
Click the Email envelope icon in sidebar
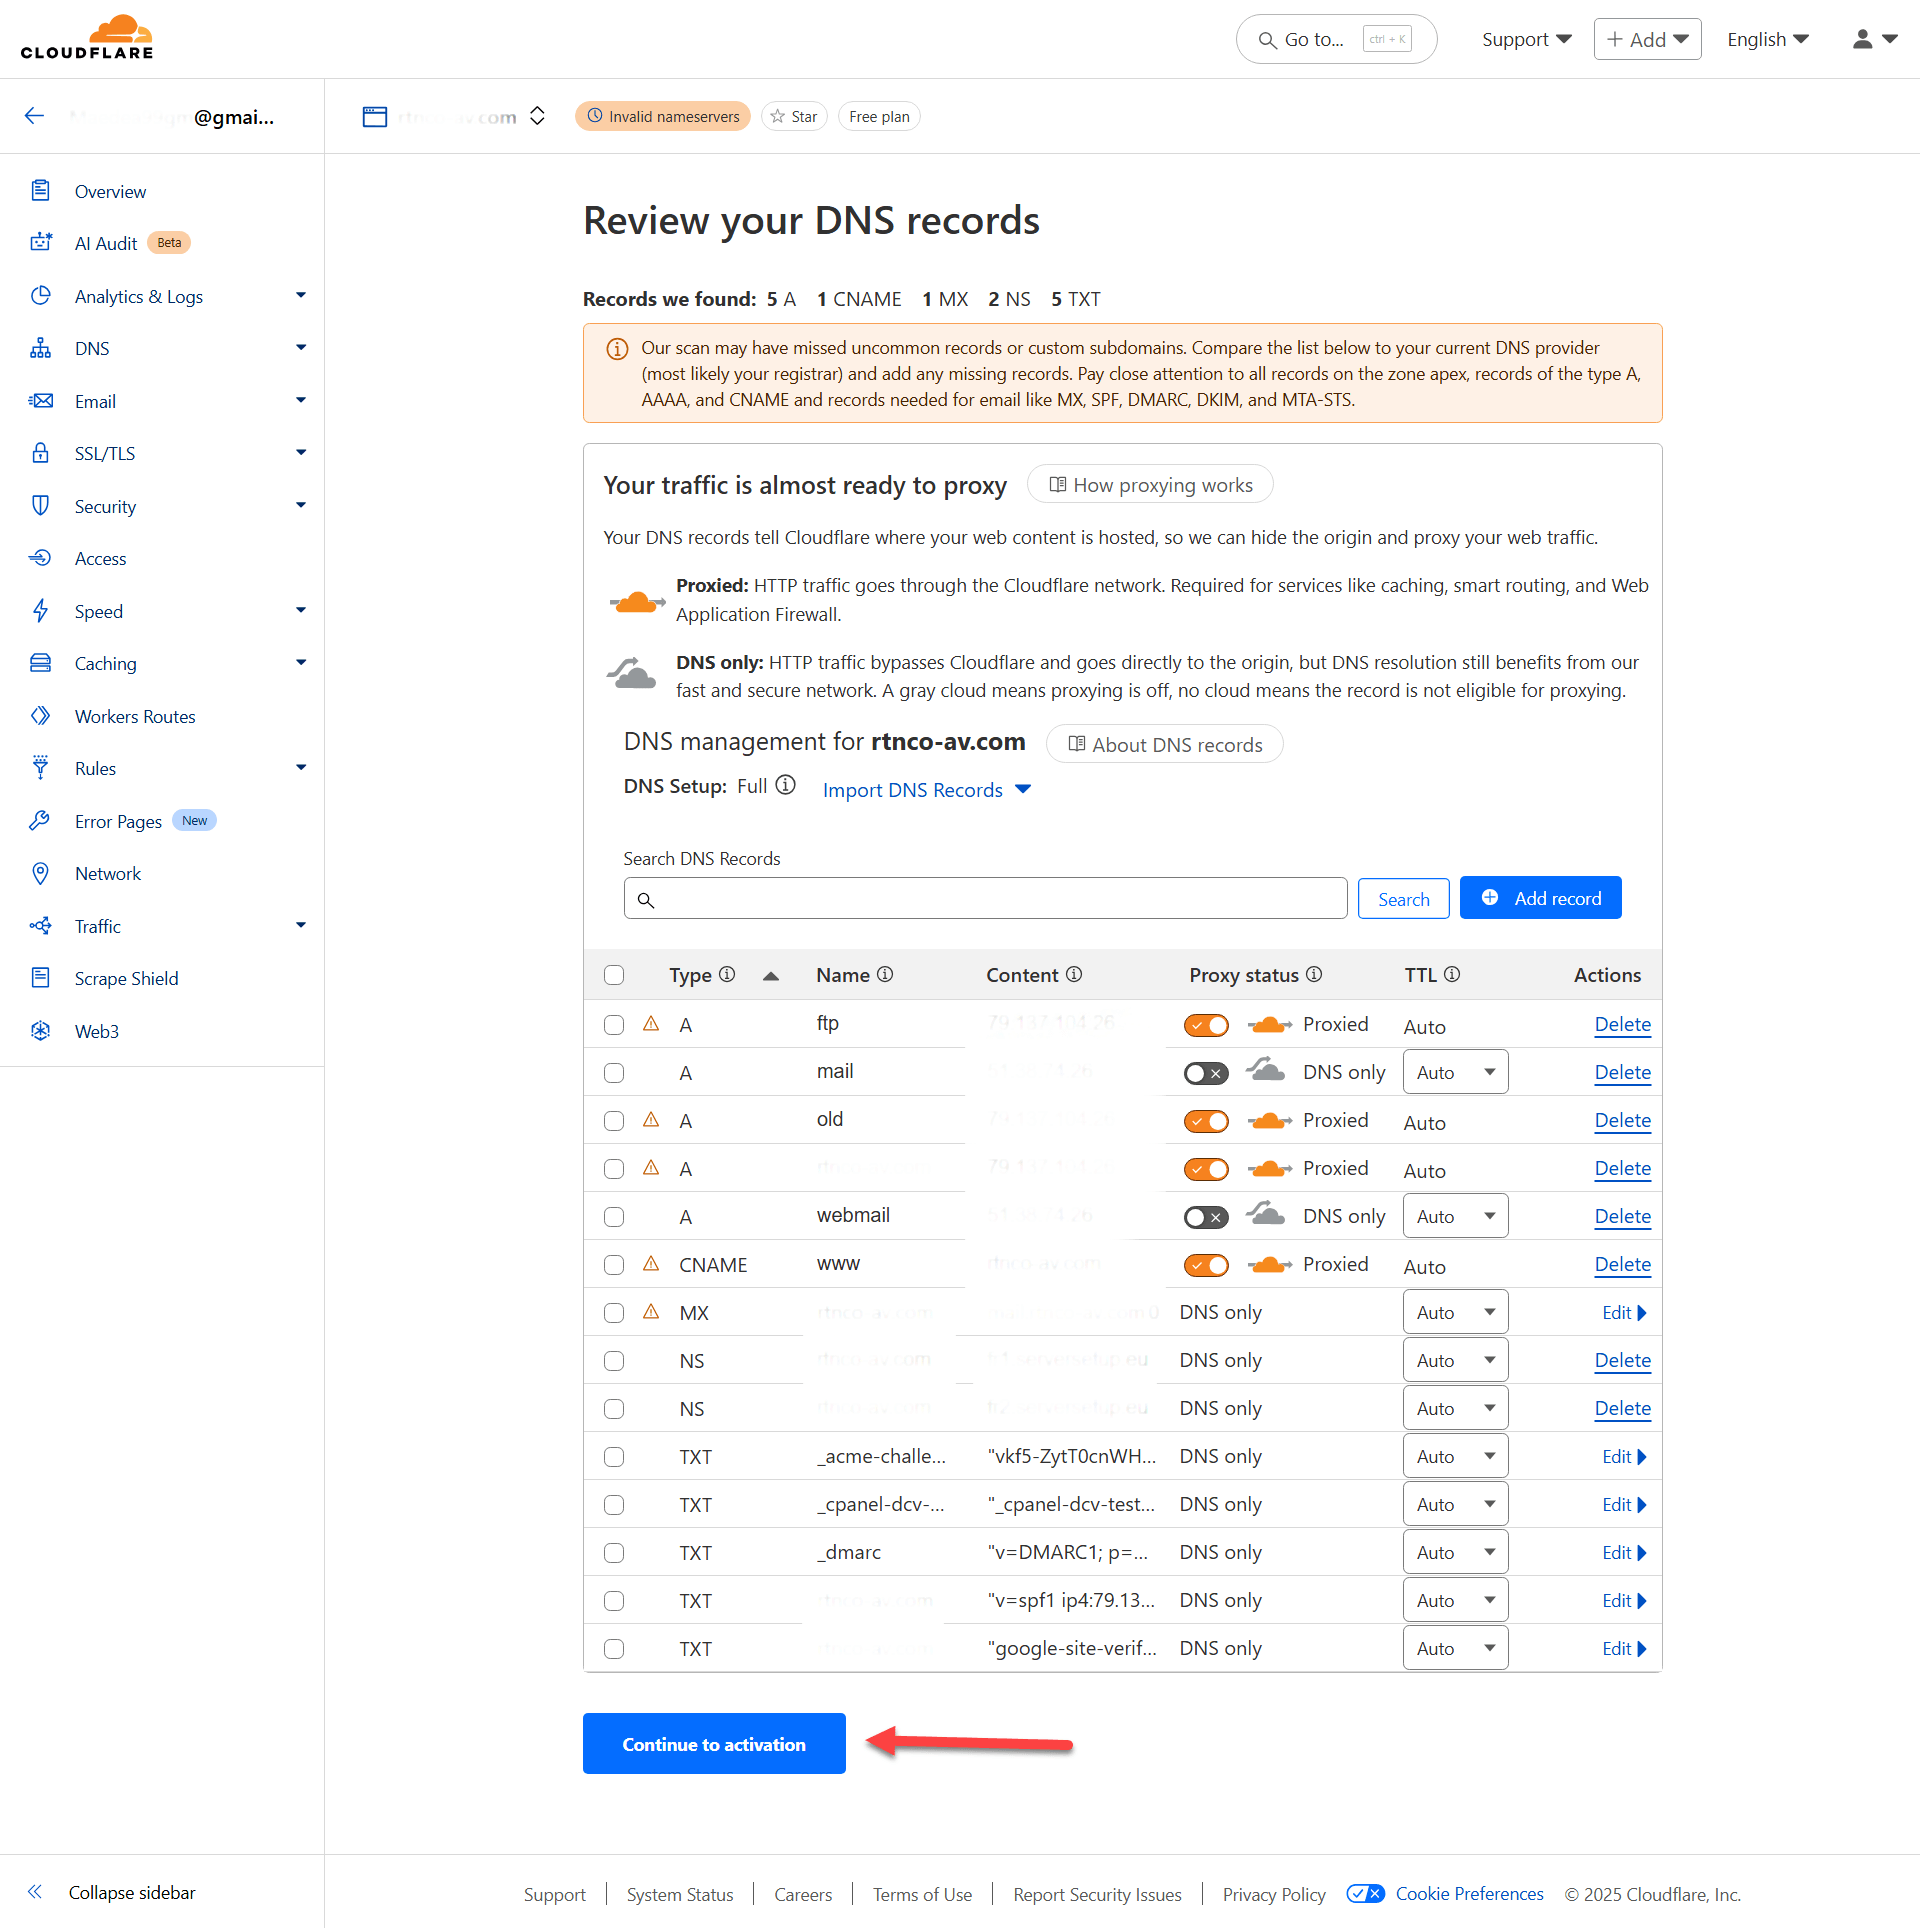point(40,400)
